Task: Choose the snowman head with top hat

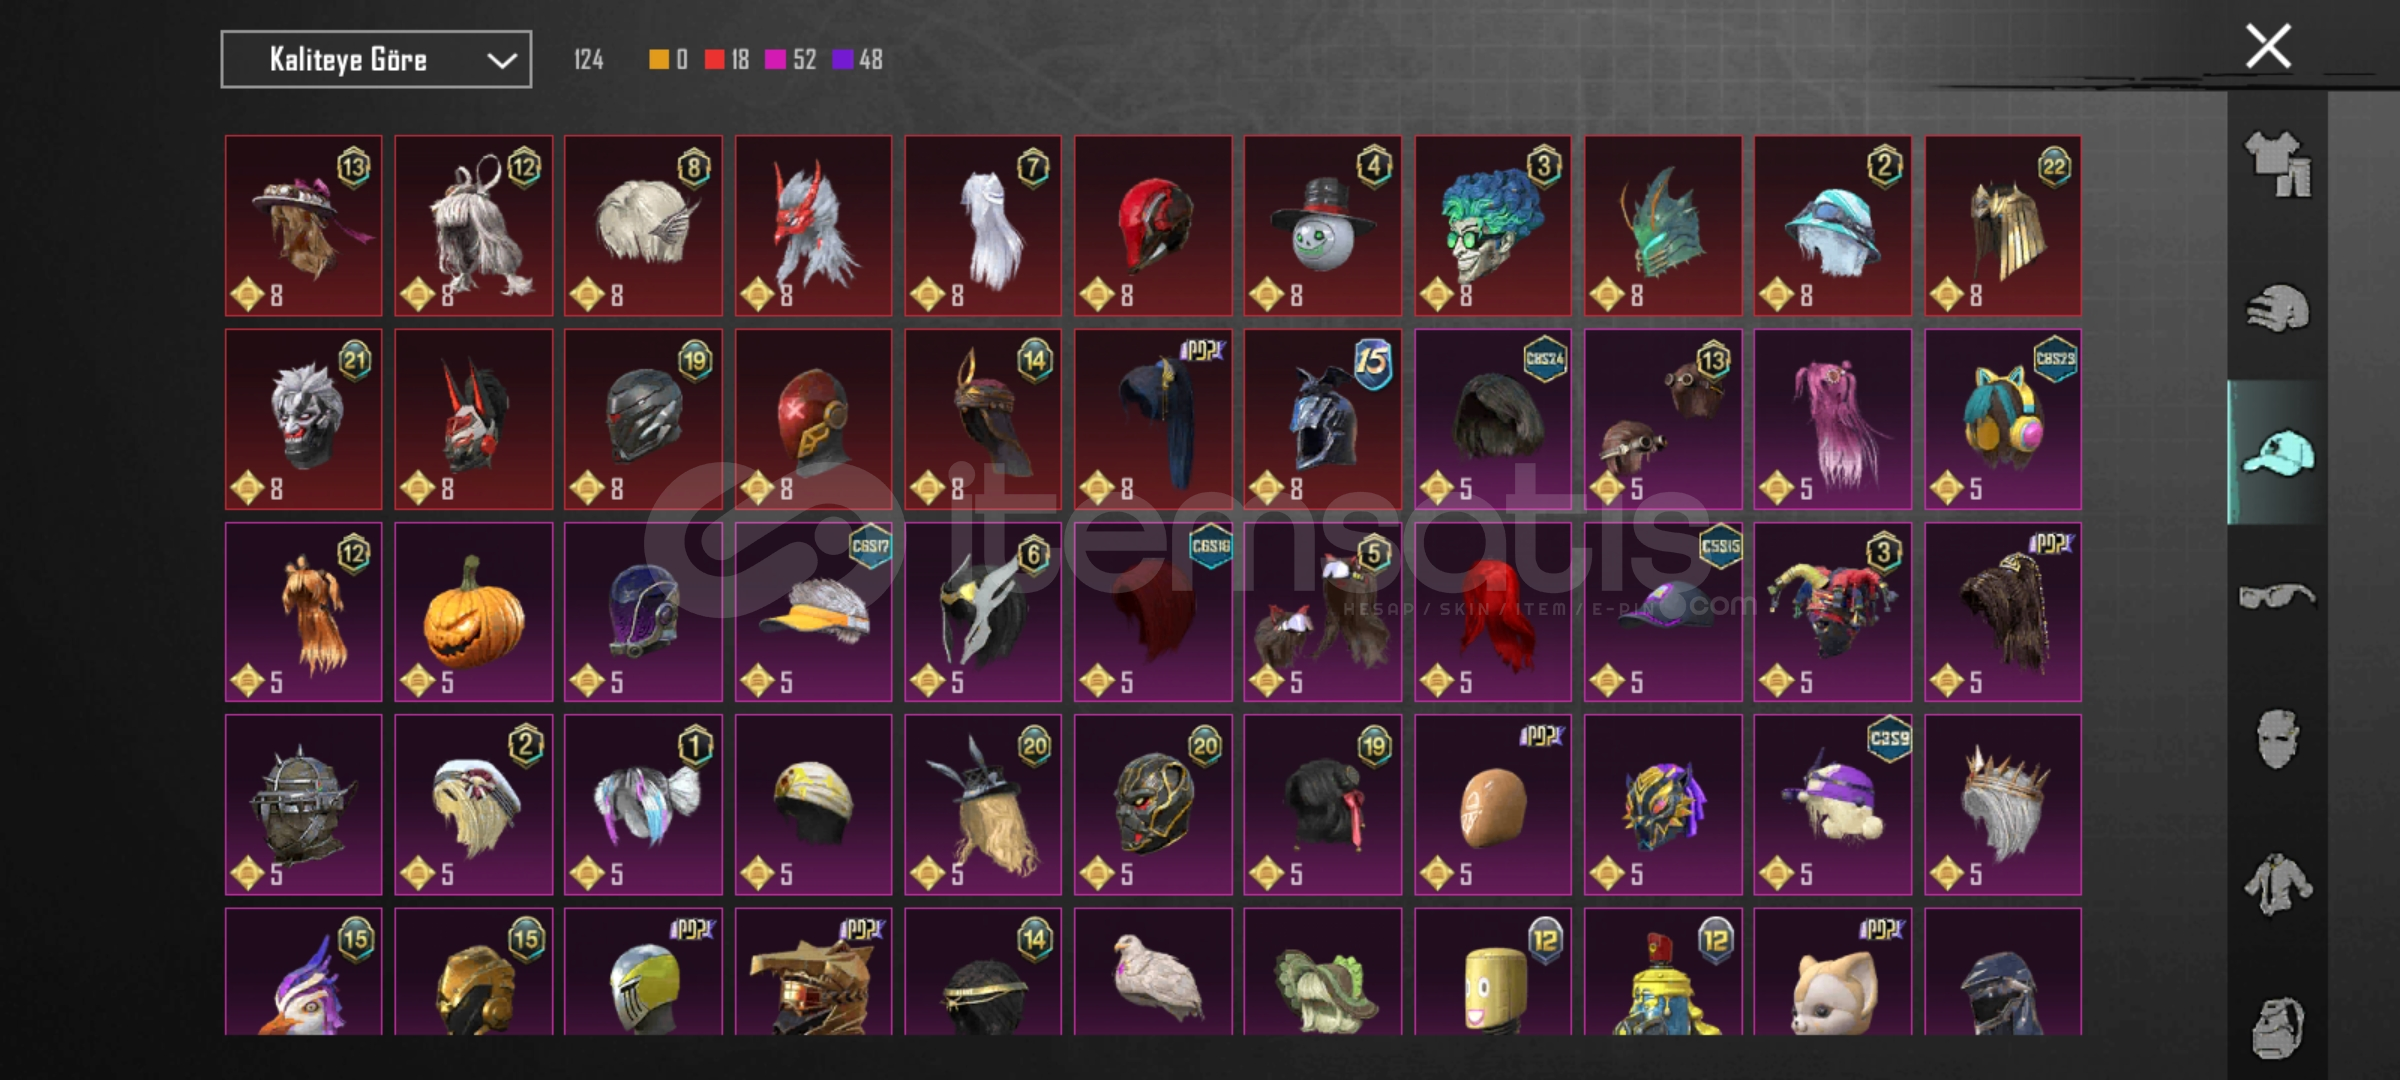Action: tap(1323, 226)
